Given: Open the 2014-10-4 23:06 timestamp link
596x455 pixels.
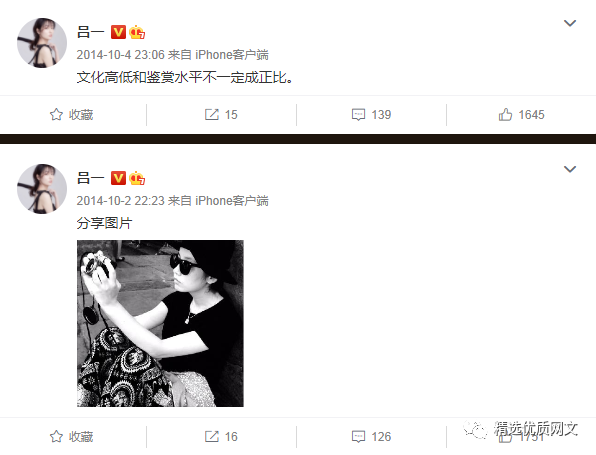Looking at the screenshot, I should 120,55.
